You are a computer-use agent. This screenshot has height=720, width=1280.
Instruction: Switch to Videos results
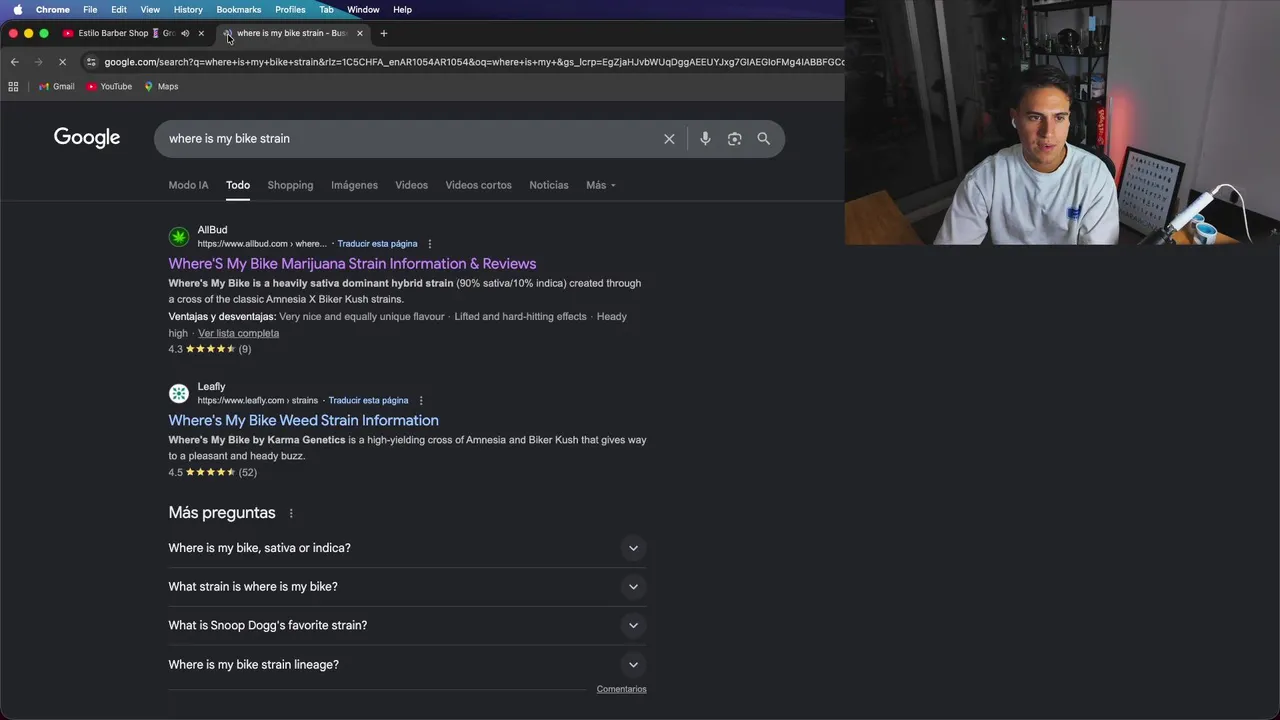pos(411,185)
